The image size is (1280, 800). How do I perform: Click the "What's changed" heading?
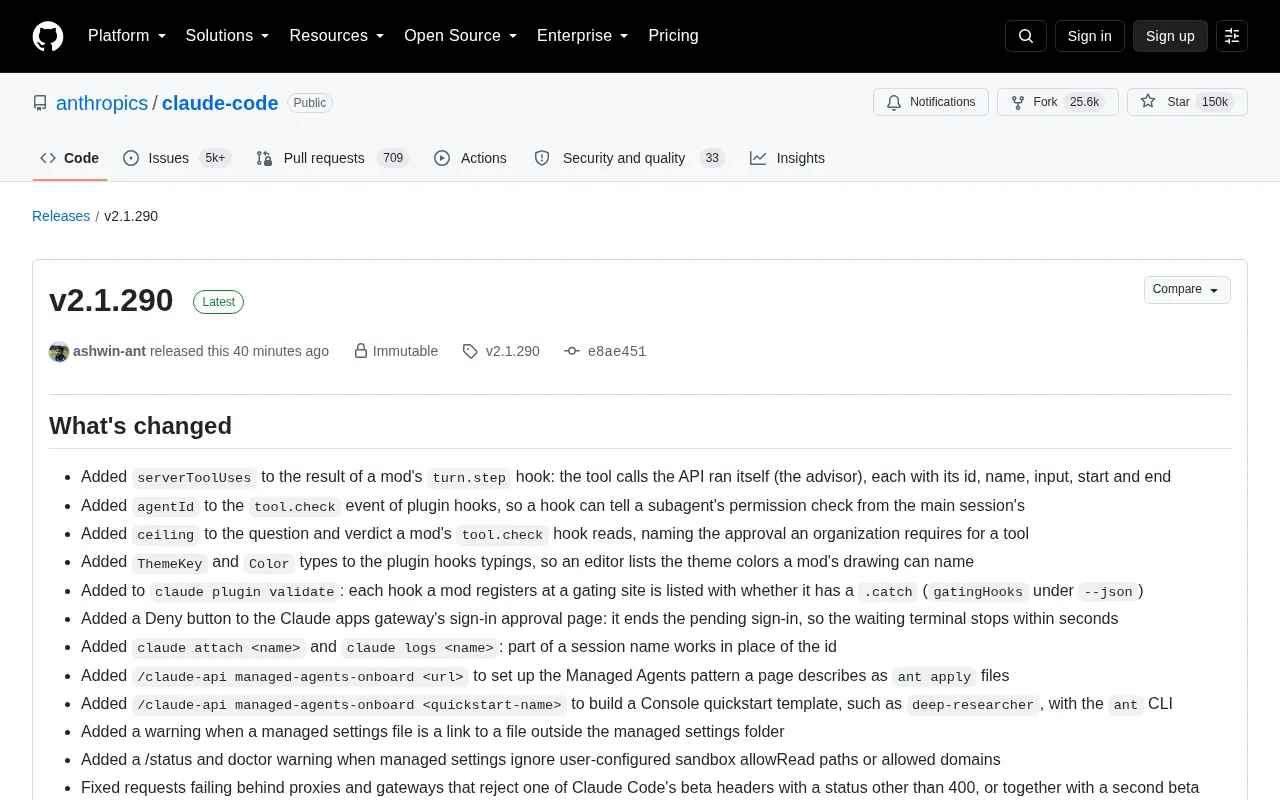140,426
